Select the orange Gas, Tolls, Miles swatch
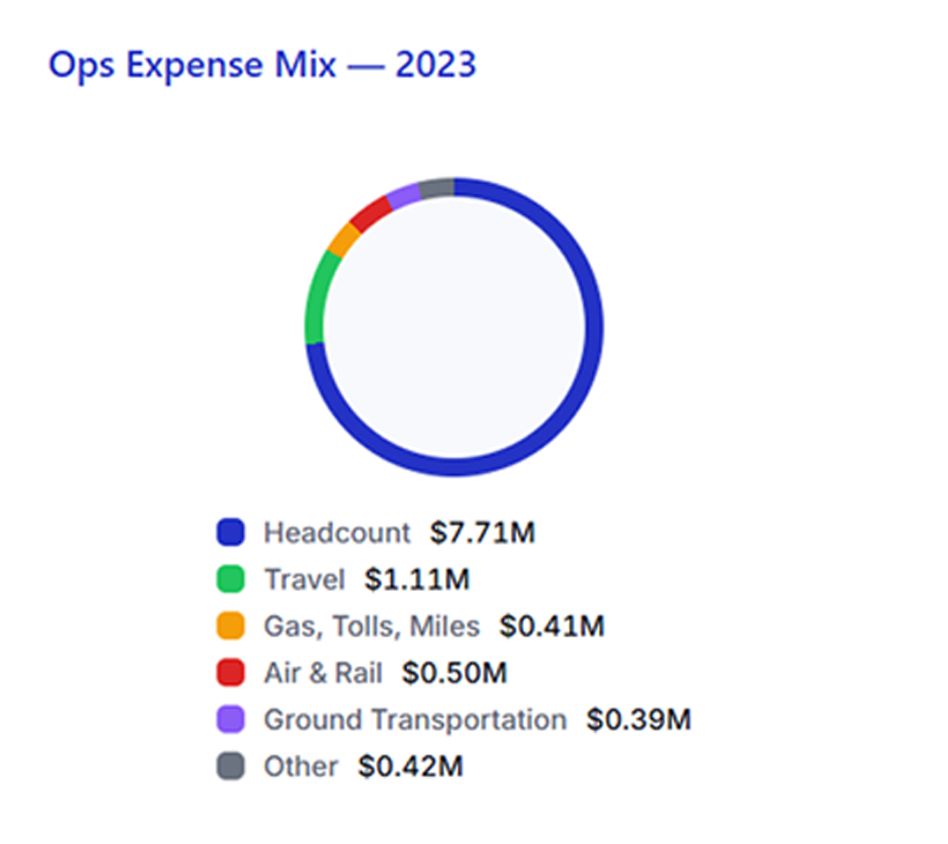The height and width of the screenshot is (844, 948). 230,627
